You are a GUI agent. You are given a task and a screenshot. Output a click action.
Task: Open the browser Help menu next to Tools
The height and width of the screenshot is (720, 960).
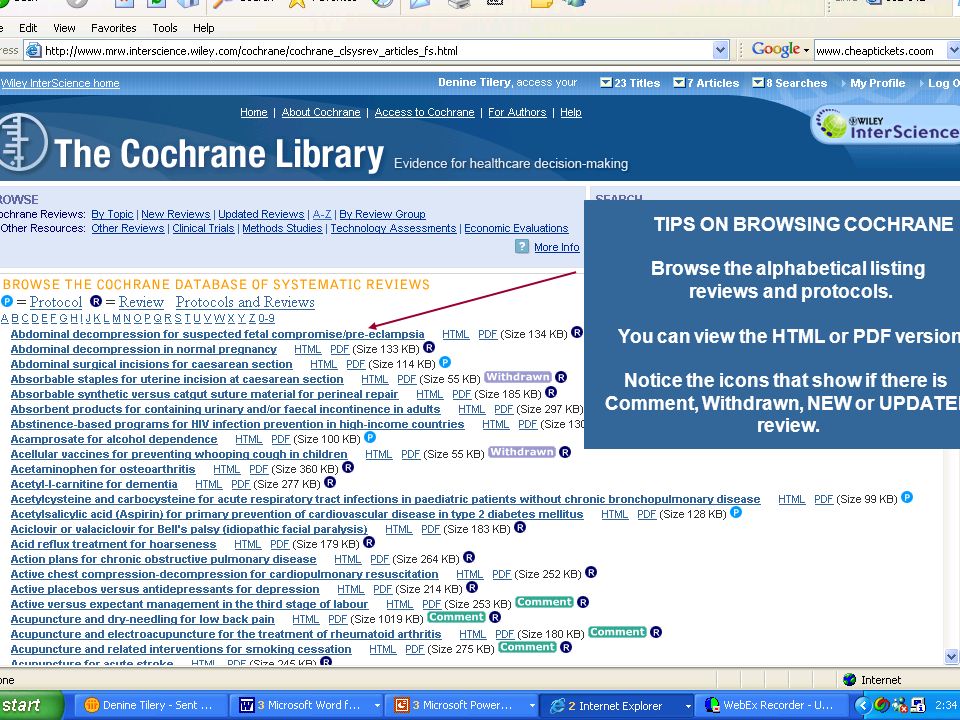(x=204, y=28)
